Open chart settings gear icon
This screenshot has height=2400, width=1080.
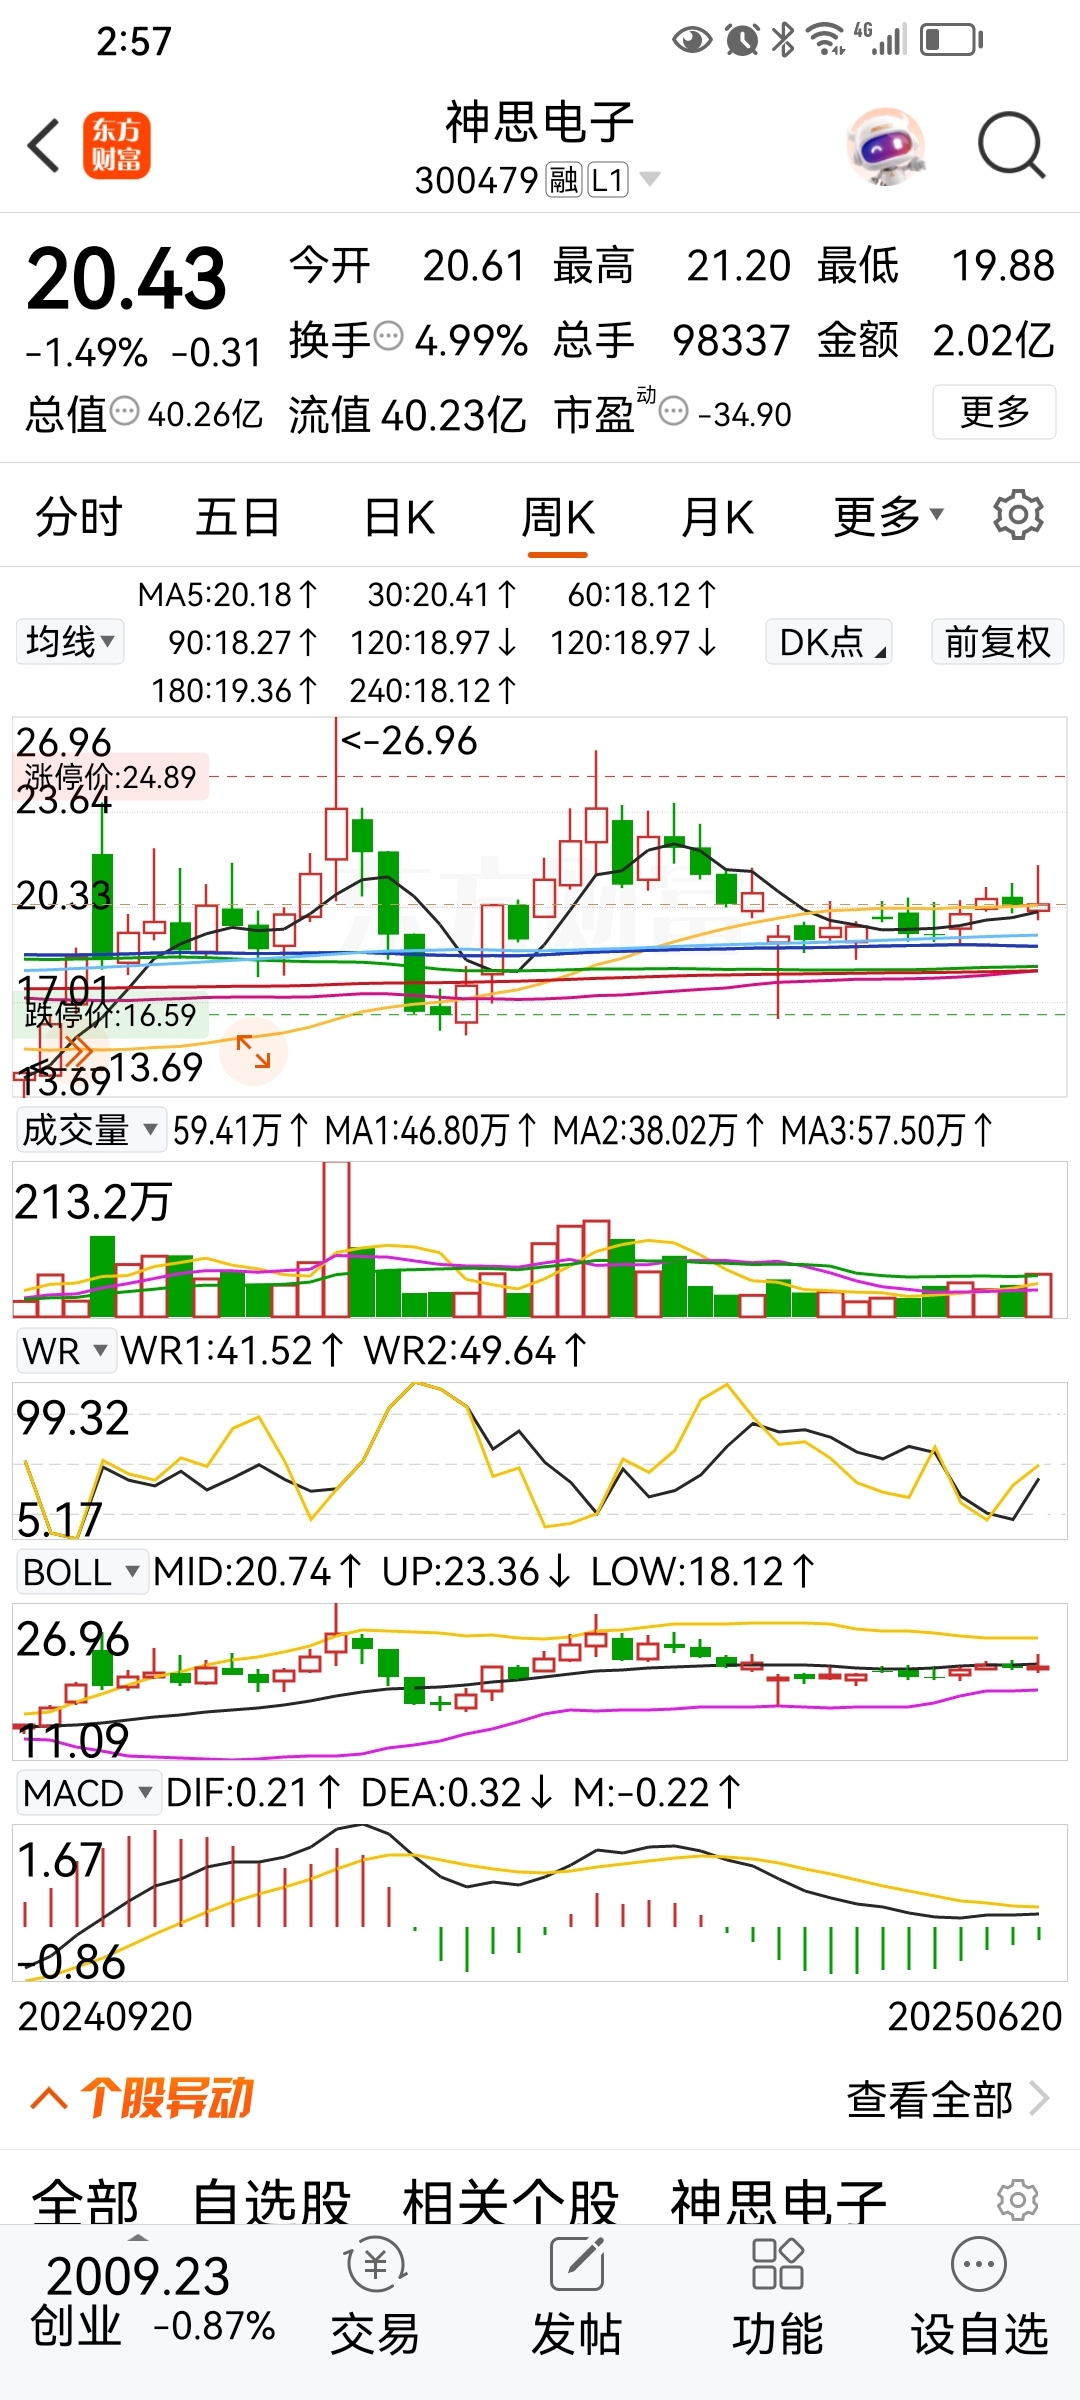click(x=1018, y=516)
